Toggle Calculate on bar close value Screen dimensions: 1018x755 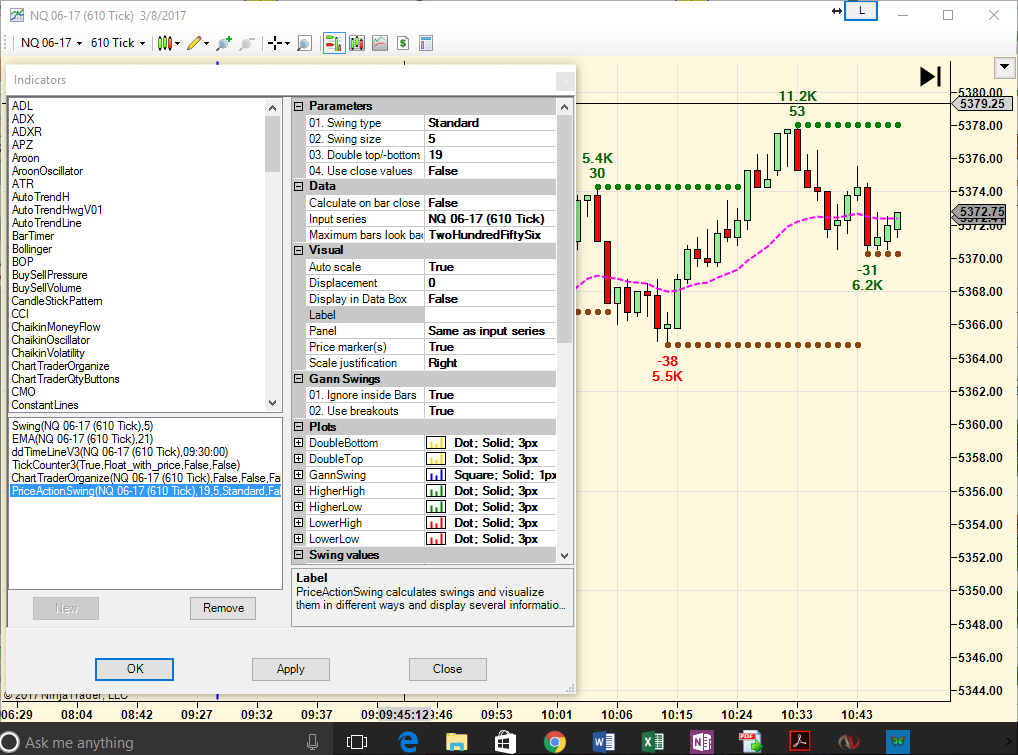pos(490,203)
